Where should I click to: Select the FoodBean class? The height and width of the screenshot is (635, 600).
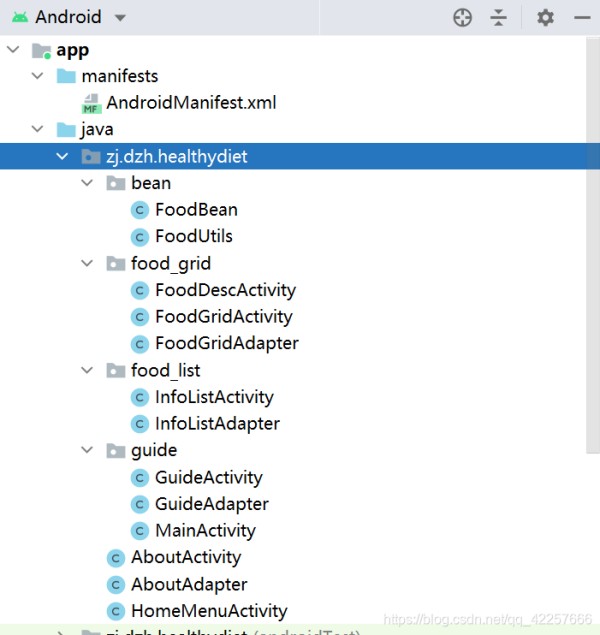(x=196, y=210)
